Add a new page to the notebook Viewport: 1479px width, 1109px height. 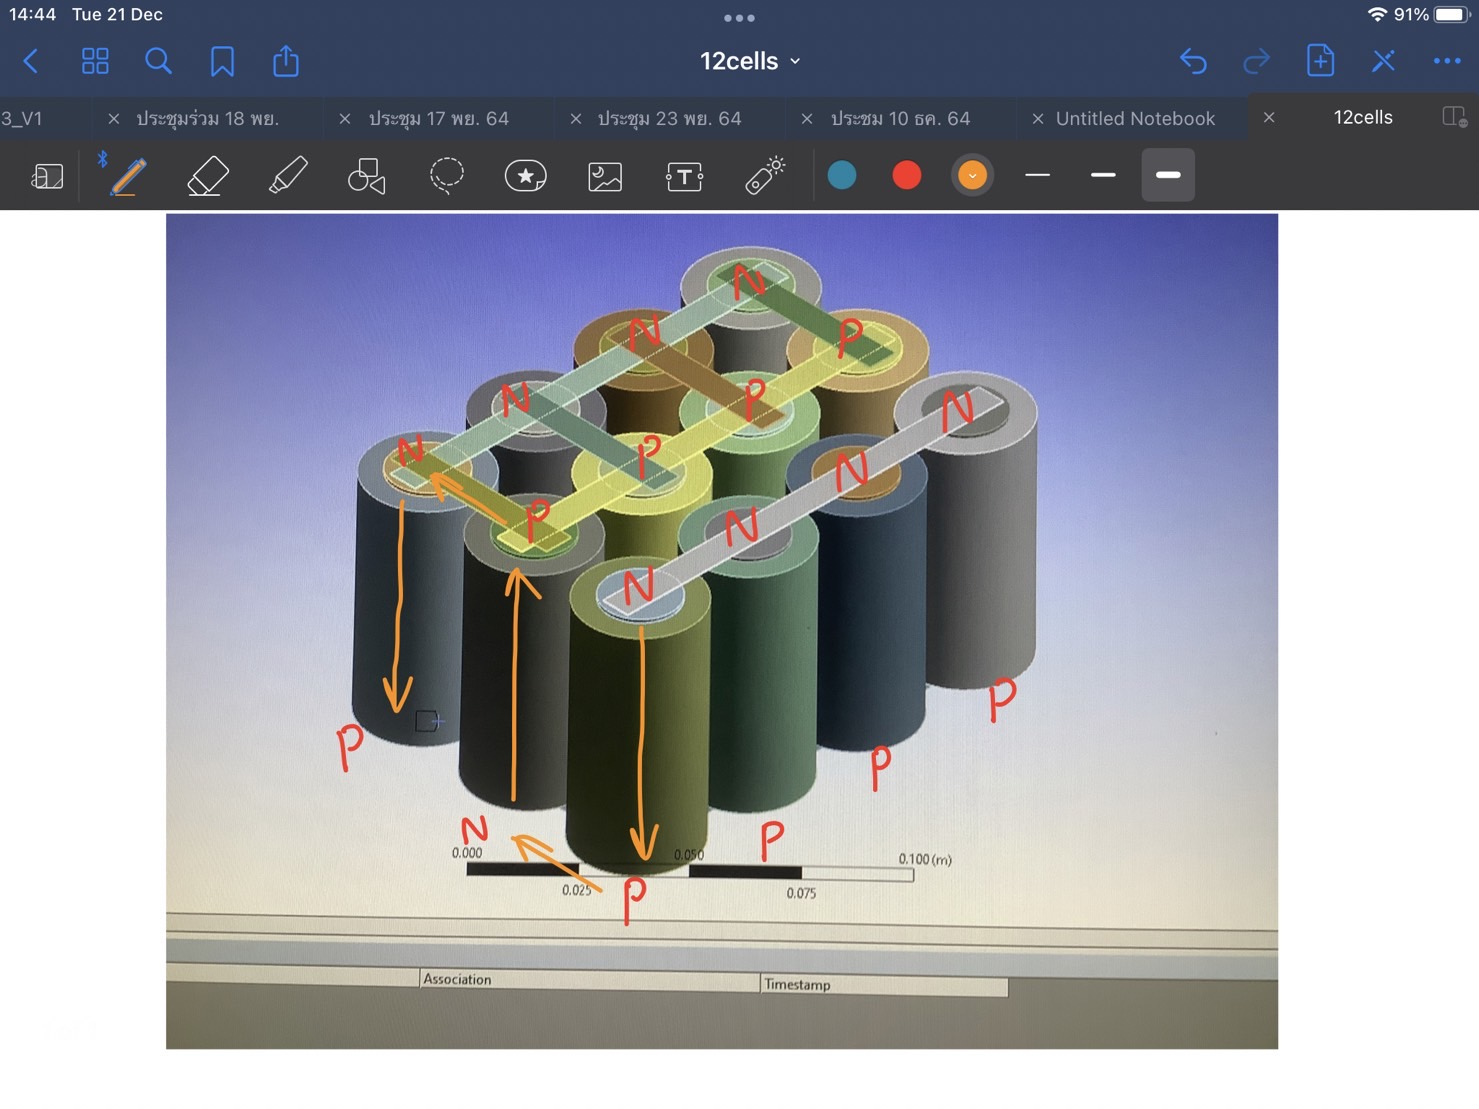coord(1320,61)
